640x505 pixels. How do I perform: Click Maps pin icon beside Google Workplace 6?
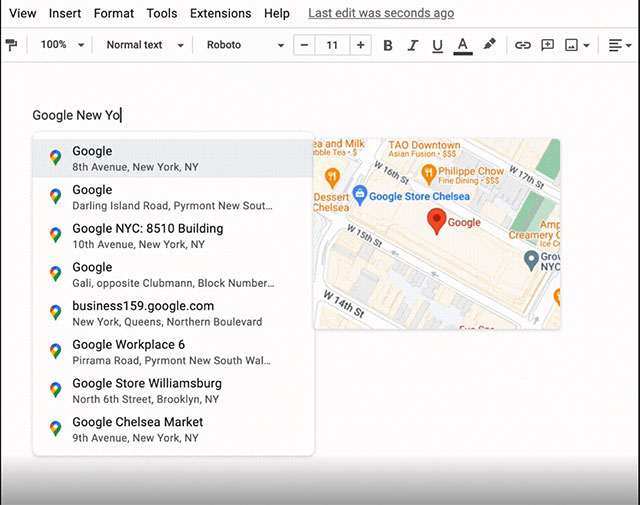click(56, 351)
